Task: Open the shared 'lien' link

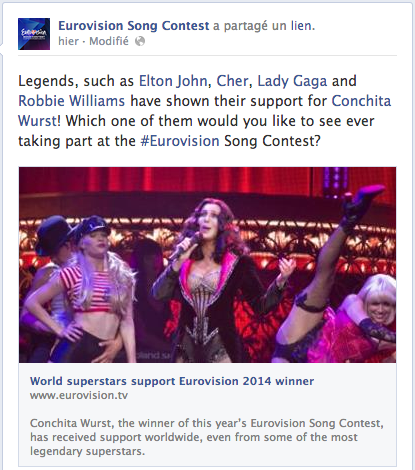Action: 301,26
